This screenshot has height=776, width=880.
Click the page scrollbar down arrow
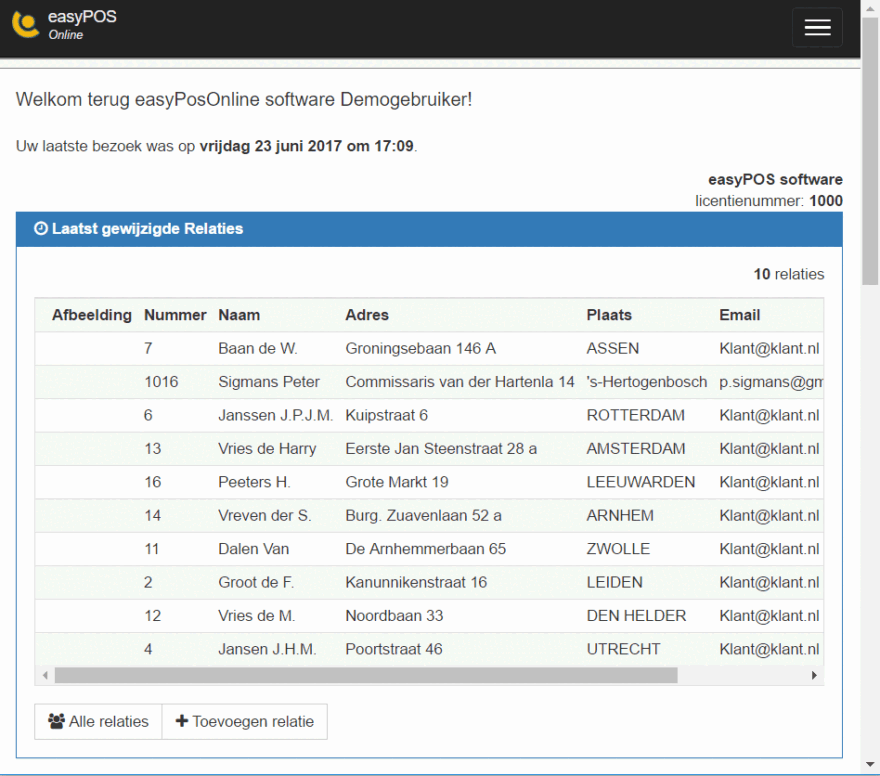pyautogui.click(x=870, y=764)
